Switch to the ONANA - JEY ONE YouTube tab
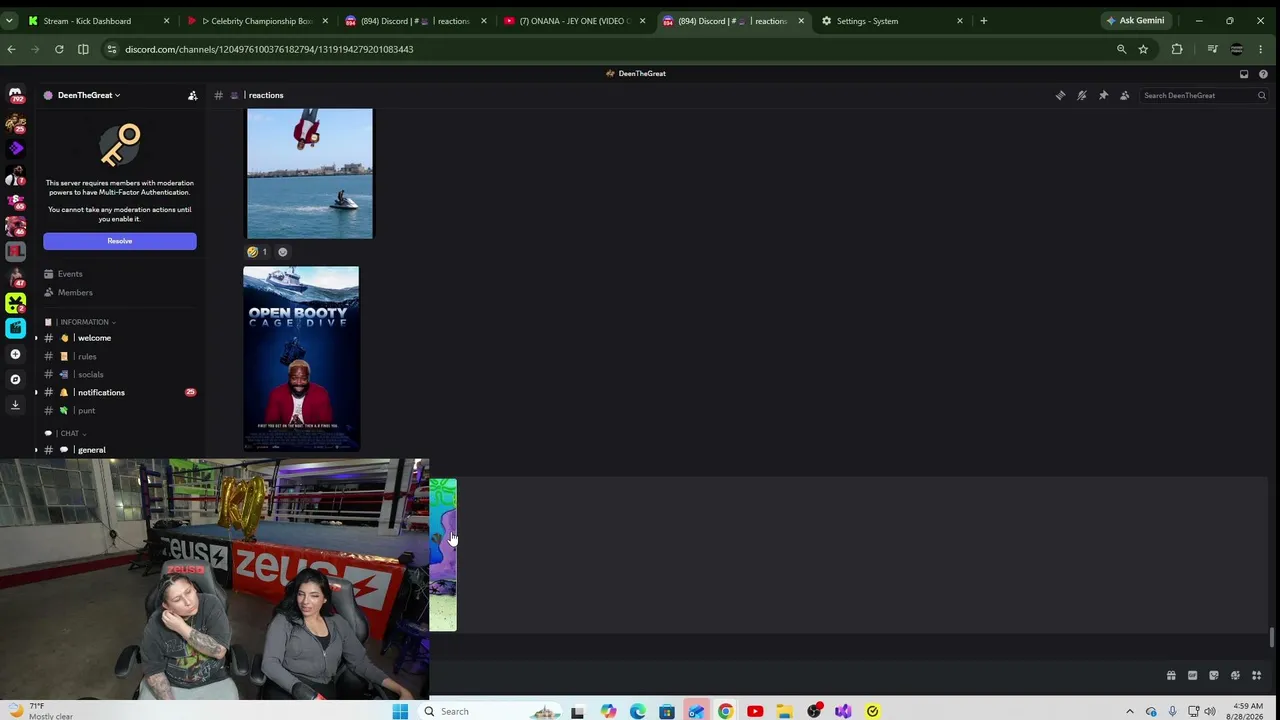Viewport: 1280px width, 720px height. [x=572, y=21]
